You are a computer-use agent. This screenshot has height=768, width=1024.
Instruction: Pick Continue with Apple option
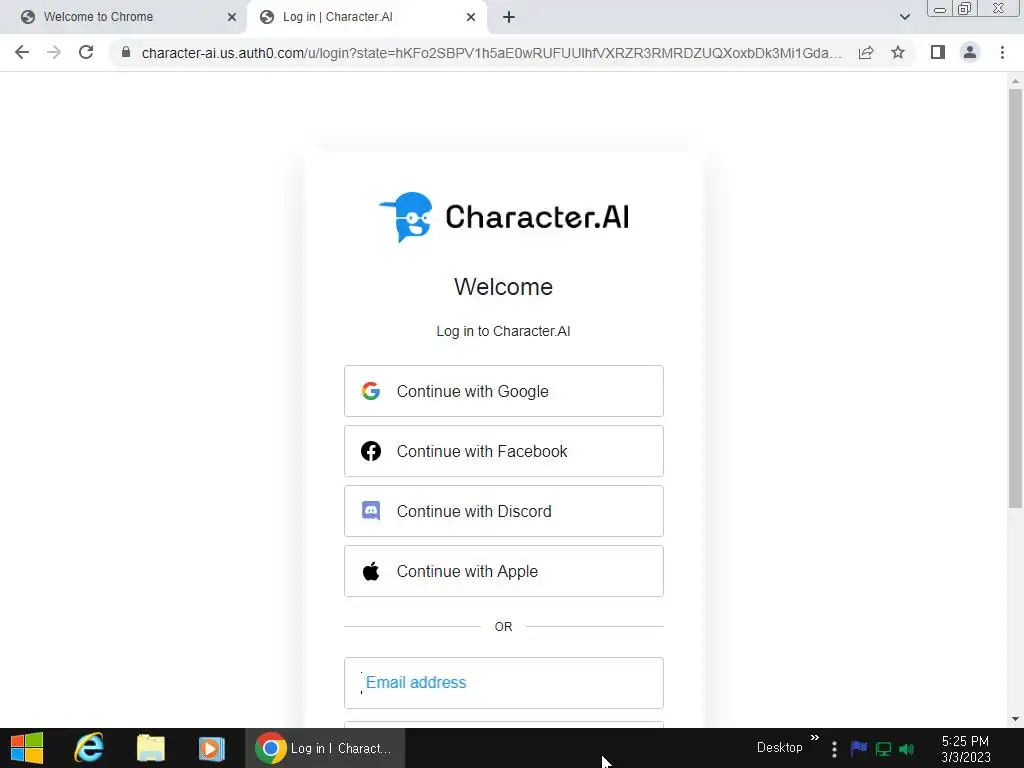click(x=504, y=571)
